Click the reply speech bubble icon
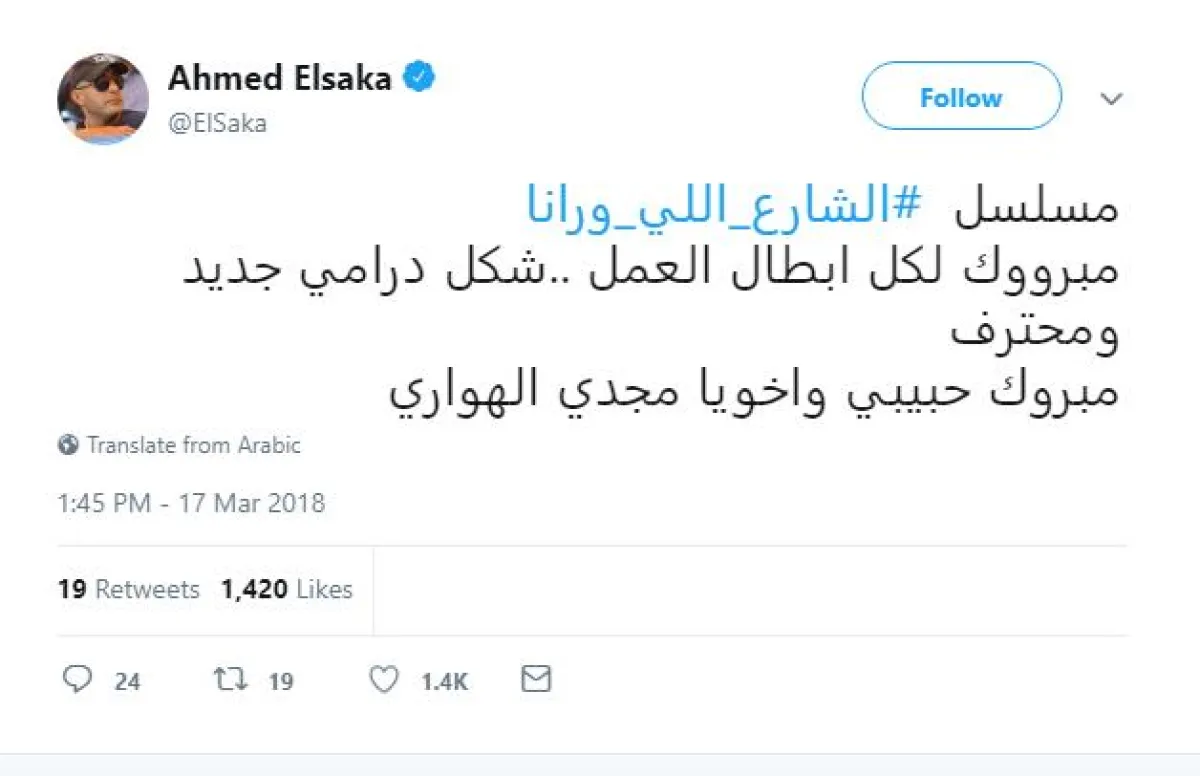This screenshot has width=1200, height=776. coord(77,681)
